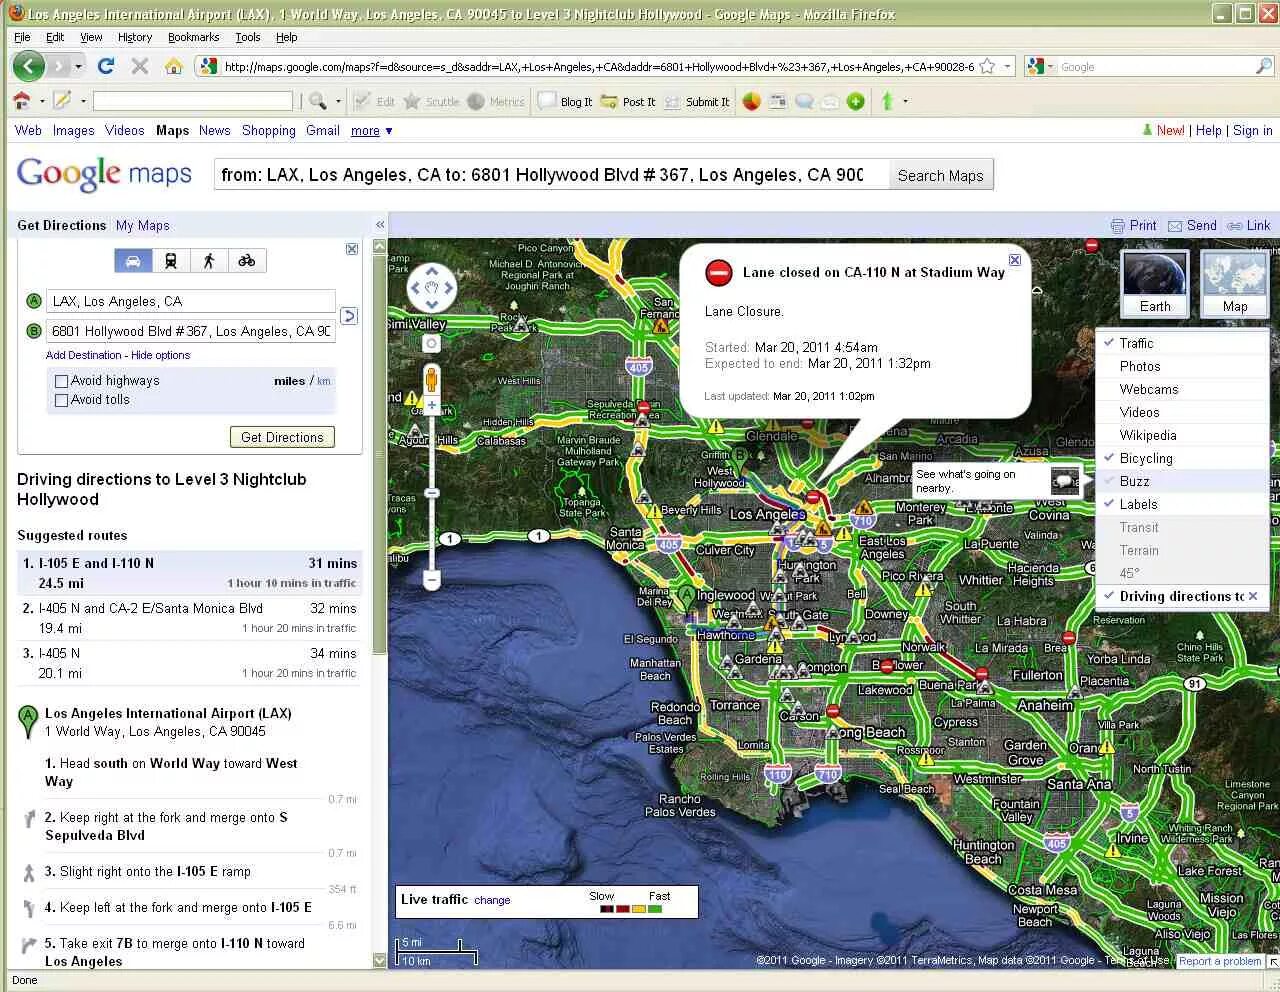
Task: Open dropdown next to the green up-arrow
Action: coord(905,101)
